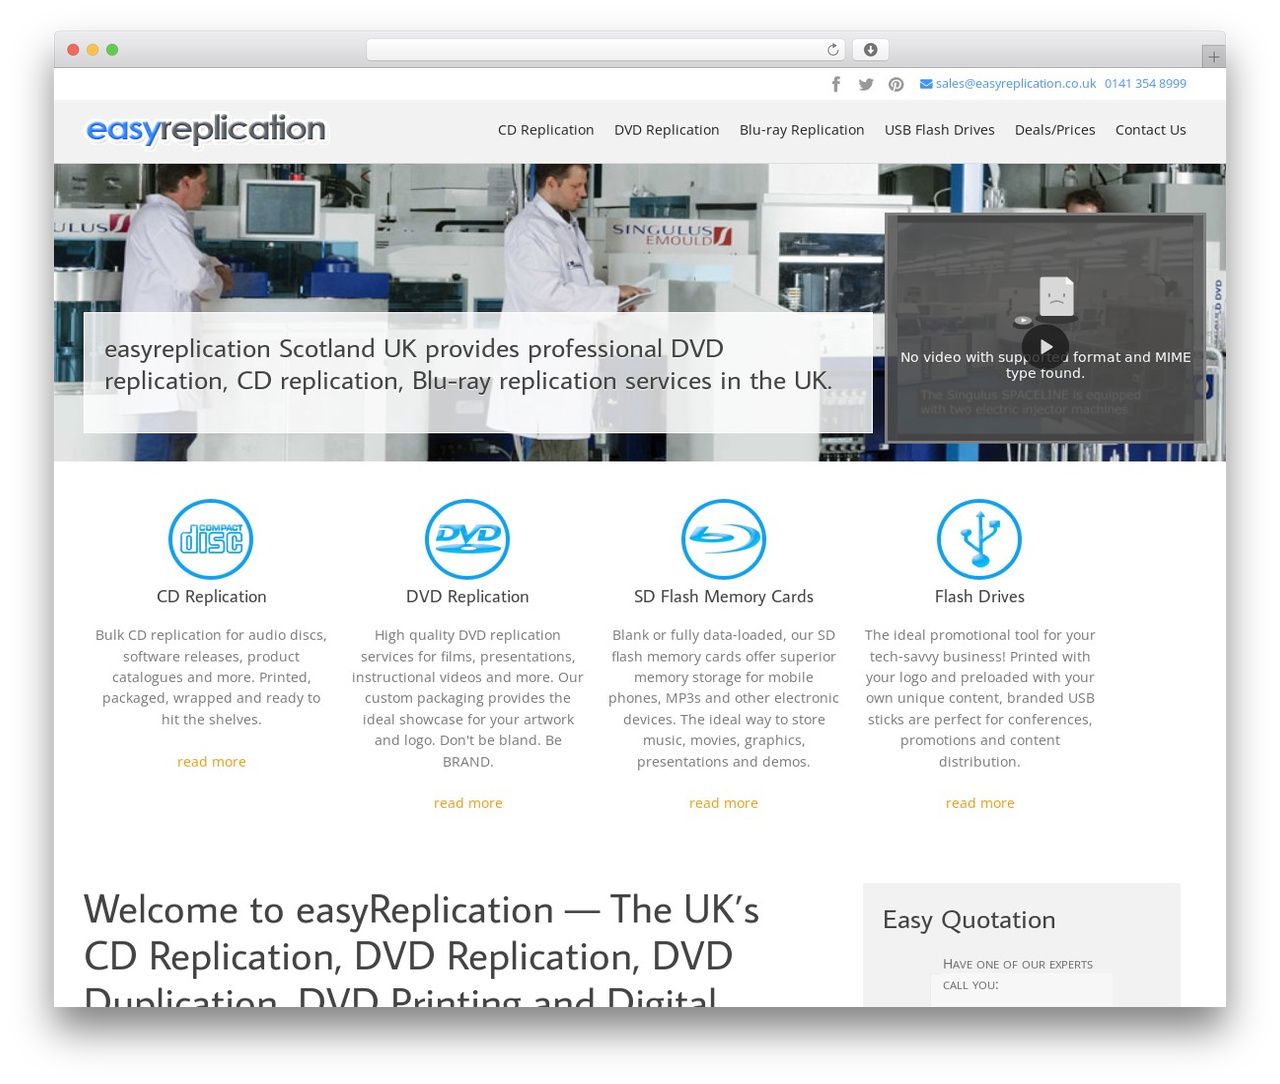This screenshot has width=1280, height=1084.
Task: Click the USB circular icon
Action: 979,539
